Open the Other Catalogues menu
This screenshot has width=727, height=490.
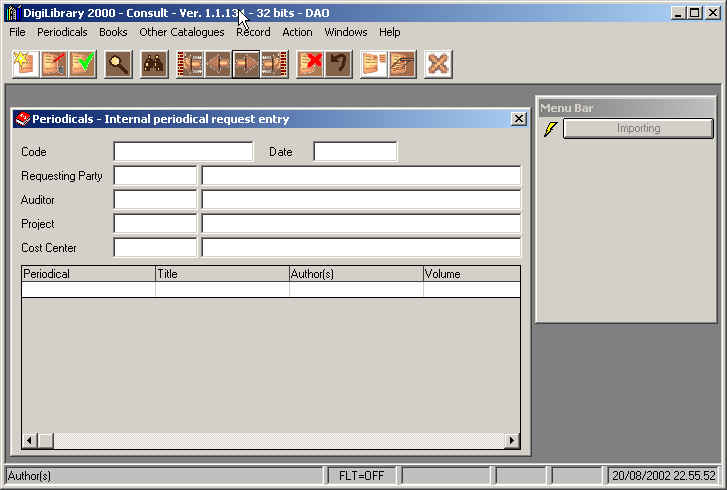(182, 32)
